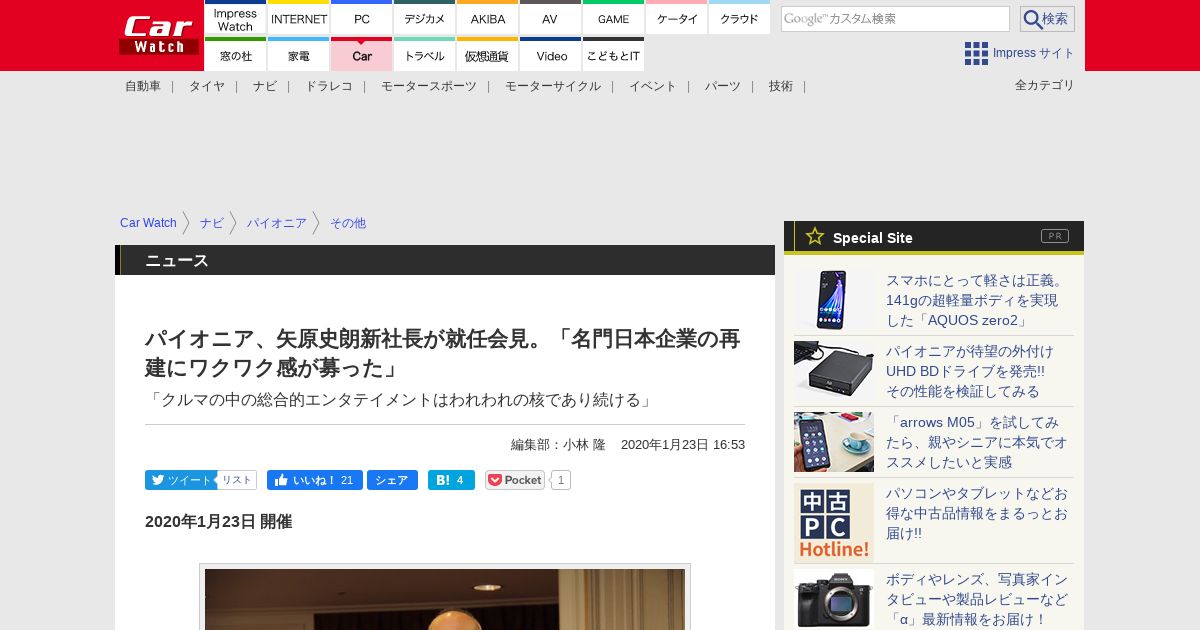Open the press conference photo
This screenshot has height=630, width=1200.
pyautogui.click(x=445, y=598)
